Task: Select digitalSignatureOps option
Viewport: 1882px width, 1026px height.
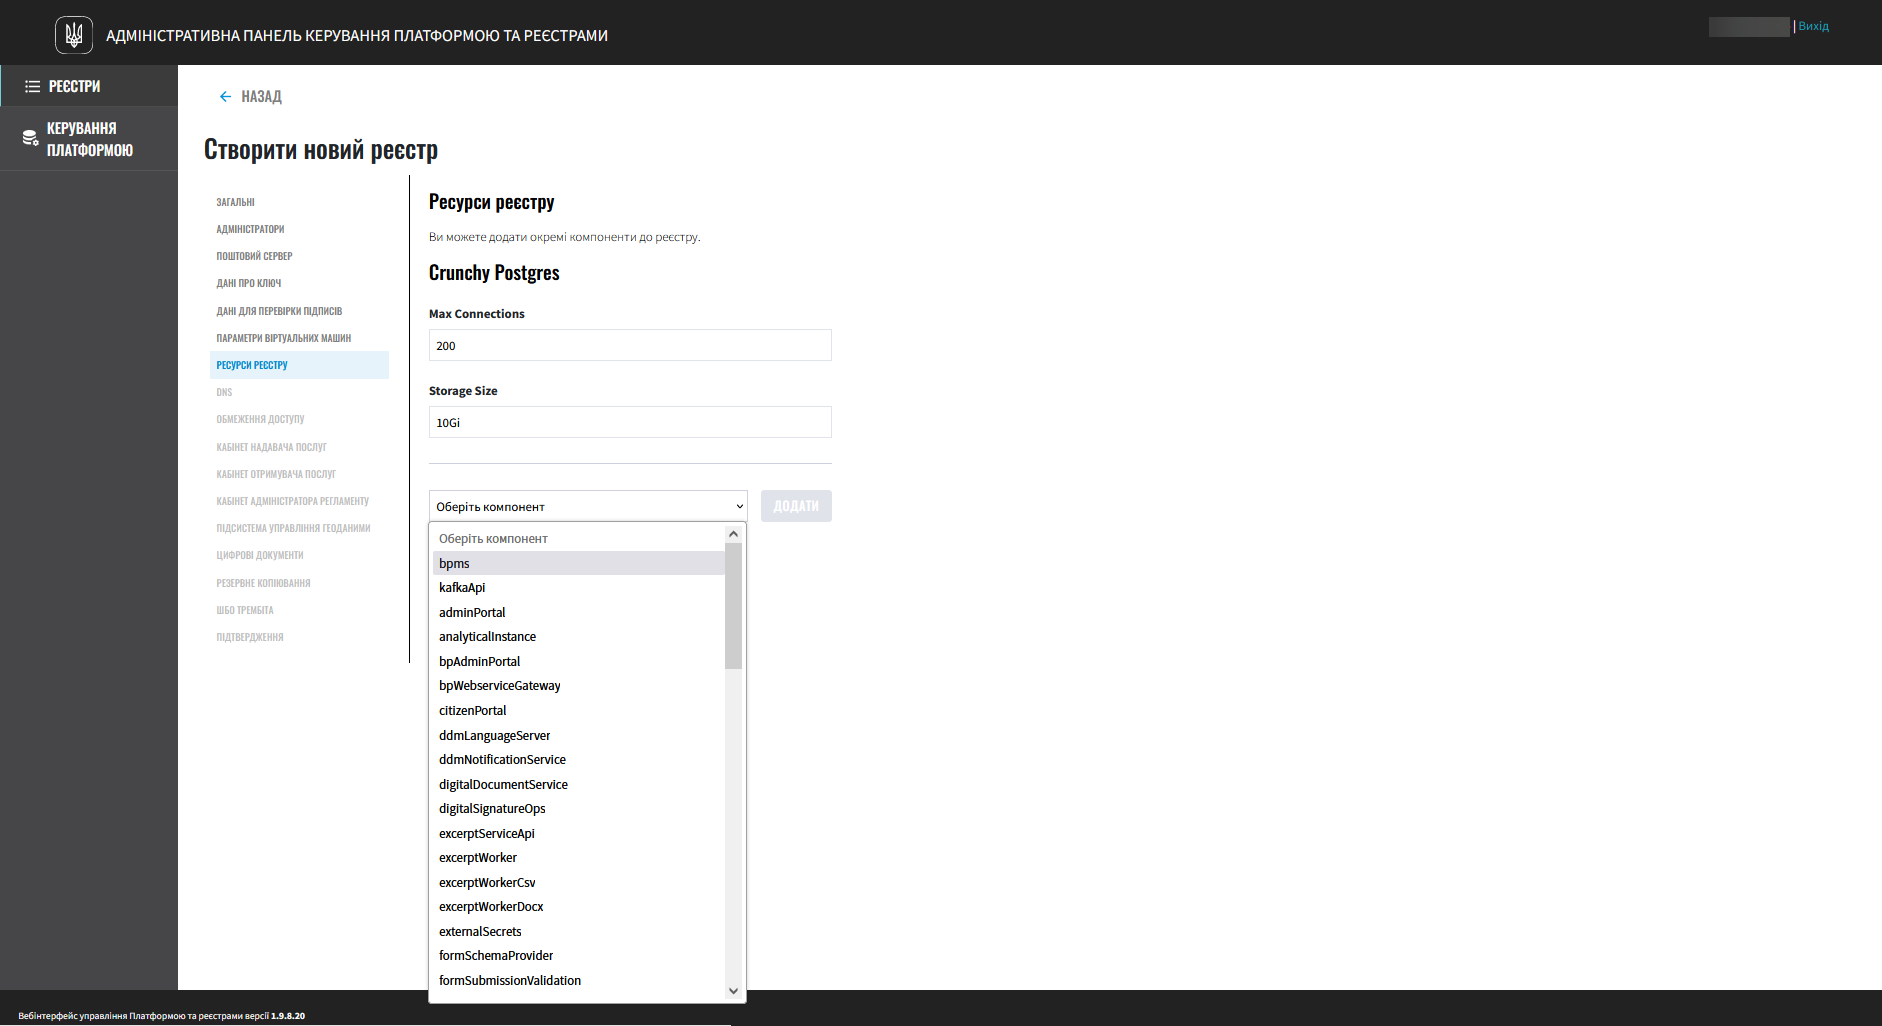Action: coord(578,808)
